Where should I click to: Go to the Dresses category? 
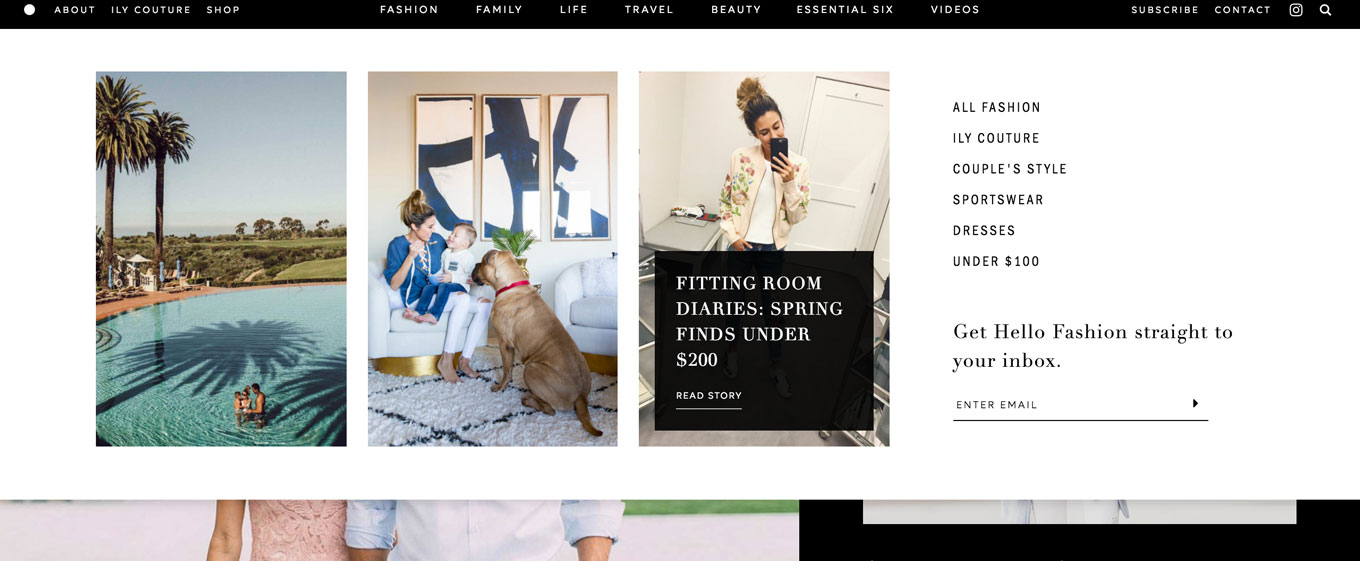(984, 230)
